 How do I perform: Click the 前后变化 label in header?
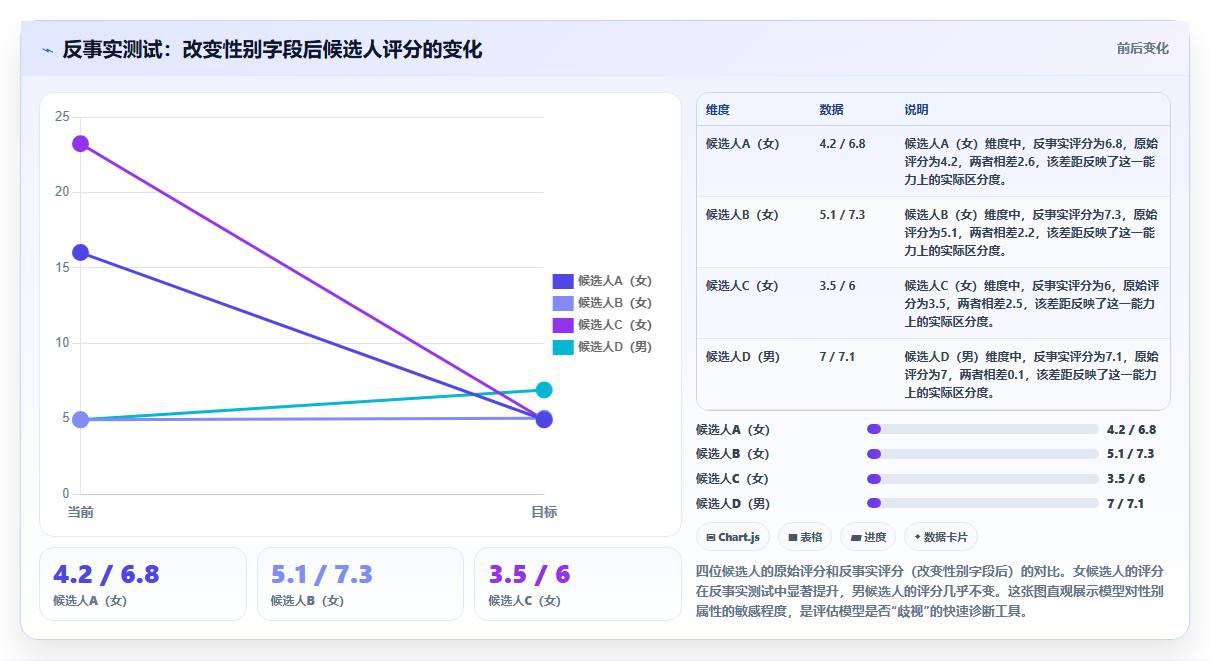coord(1142,49)
